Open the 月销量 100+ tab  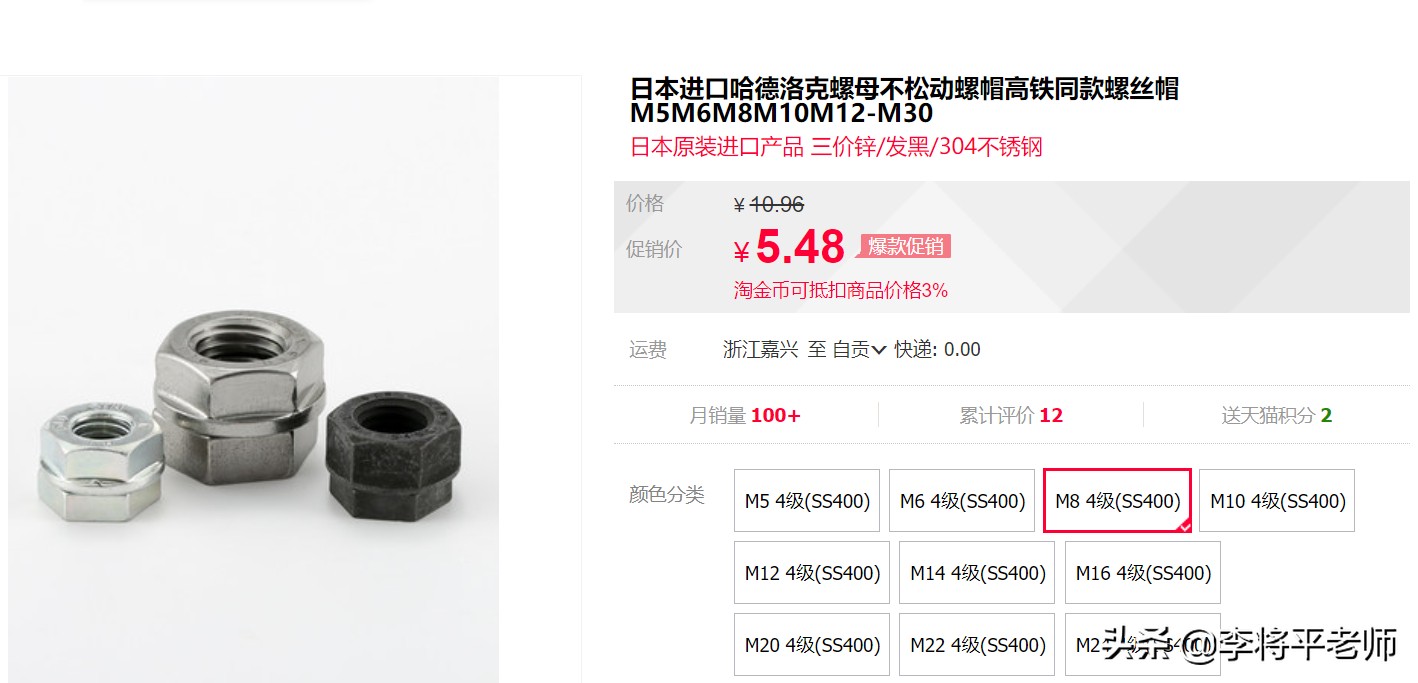[745, 415]
